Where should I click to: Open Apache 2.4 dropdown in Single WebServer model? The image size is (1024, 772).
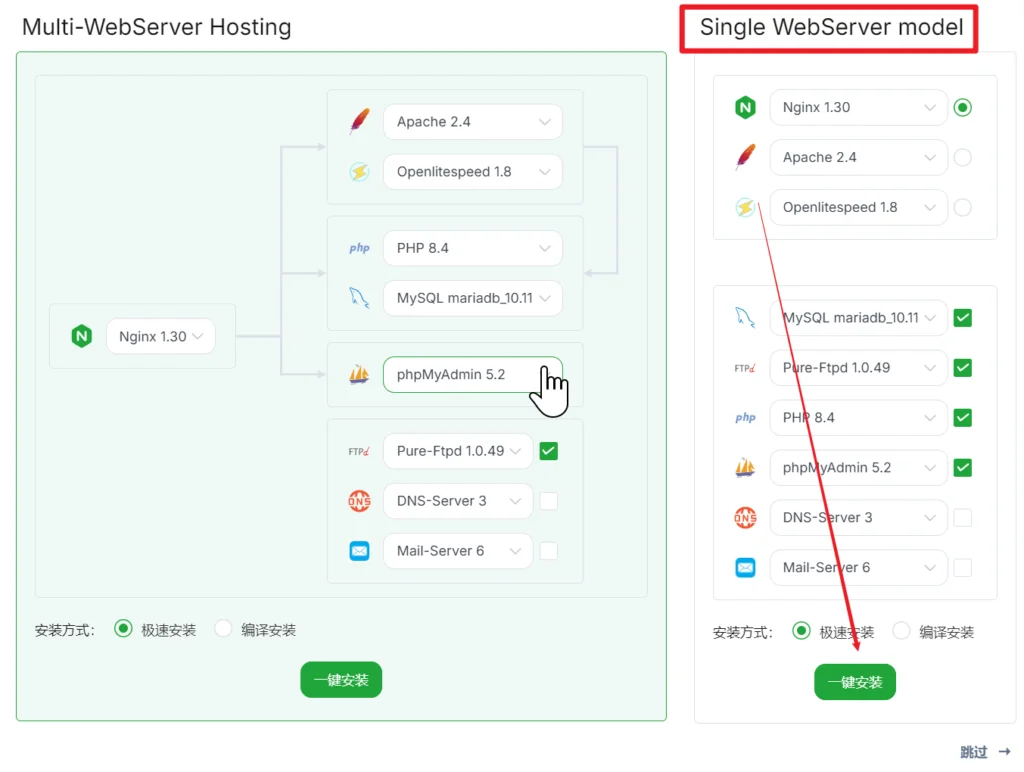858,157
